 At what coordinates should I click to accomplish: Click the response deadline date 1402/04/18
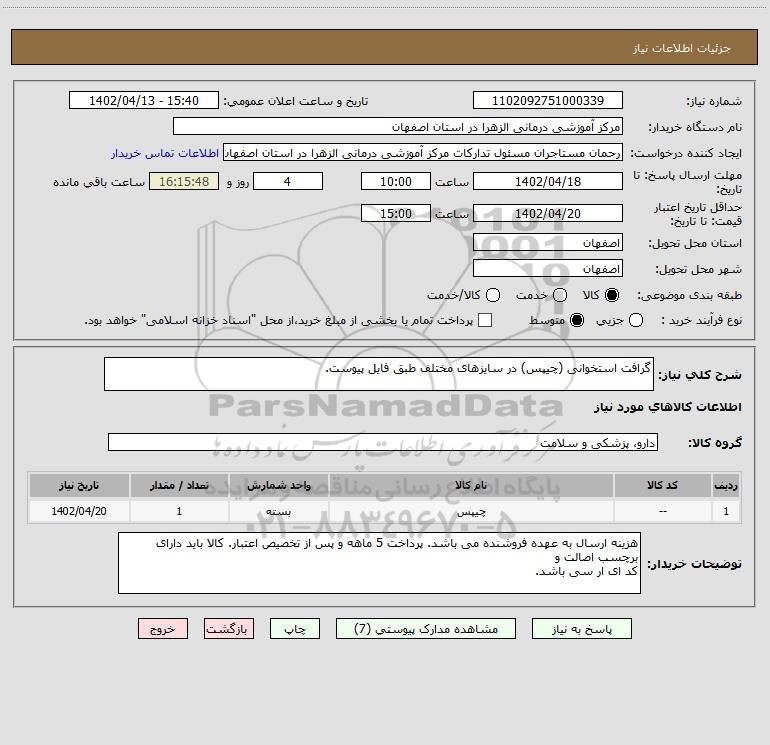[x=548, y=182]
